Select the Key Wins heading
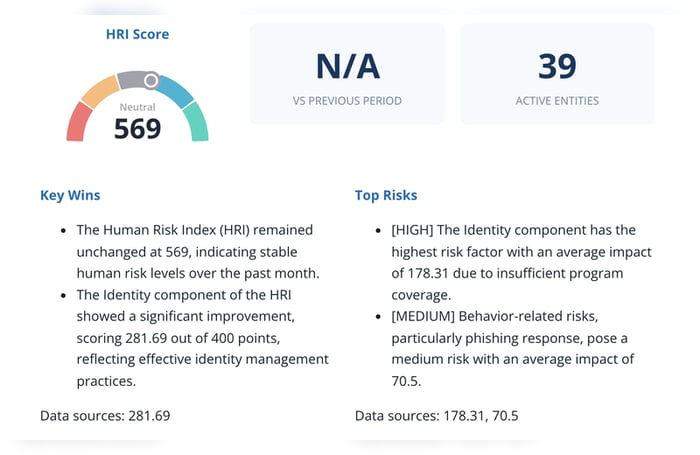The image size is (700, 455). coord(70,195)
